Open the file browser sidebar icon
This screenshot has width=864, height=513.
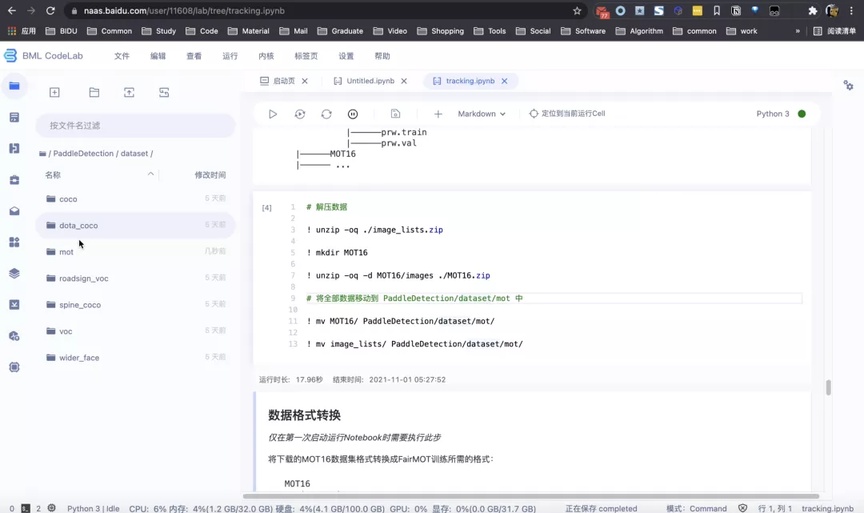[x=14, y=86]
